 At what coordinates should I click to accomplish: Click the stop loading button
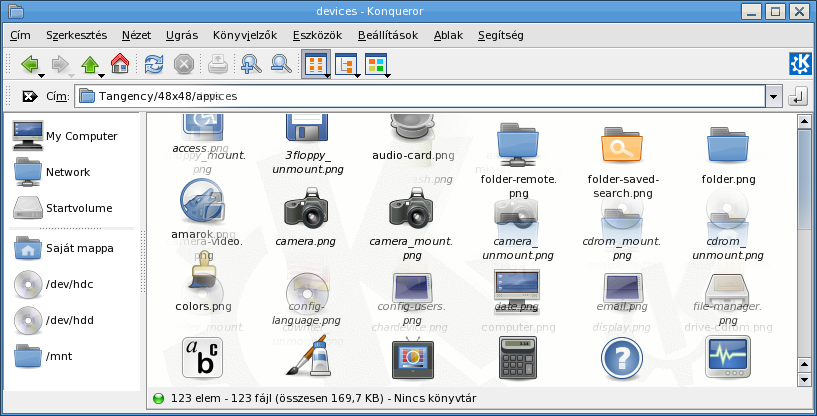tap(183, 64)
